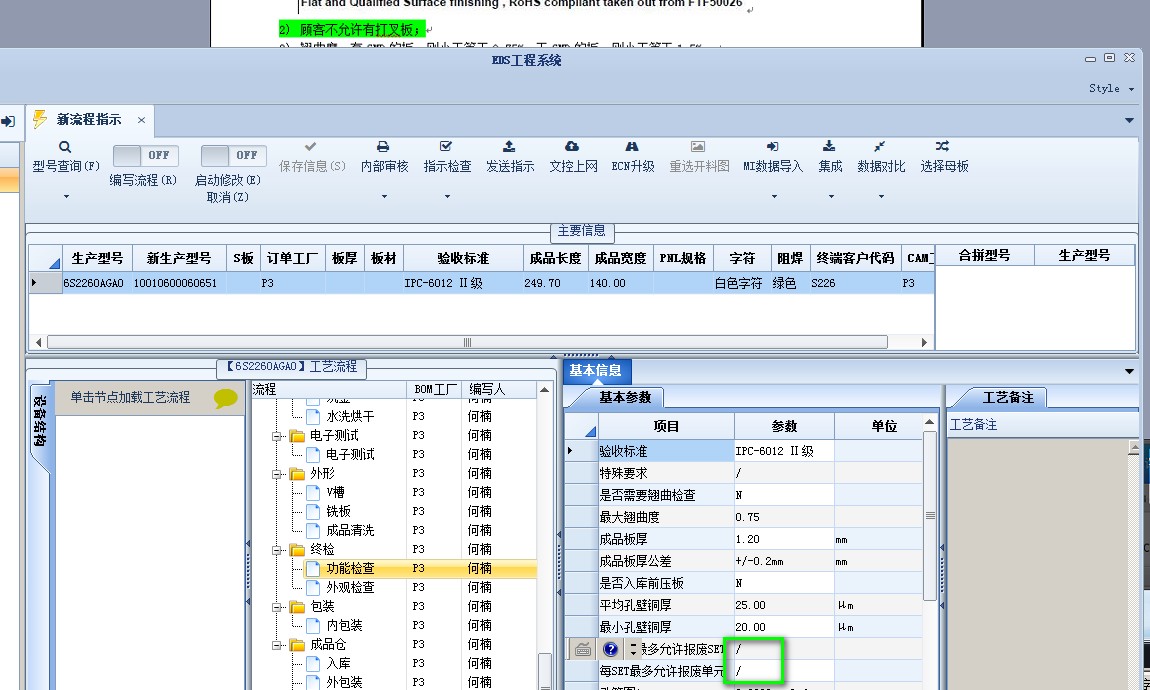Click 选择母板 shuffle icon
Image resolution: width=1150 pixels, height=690 pixels.
pos(942,147)
